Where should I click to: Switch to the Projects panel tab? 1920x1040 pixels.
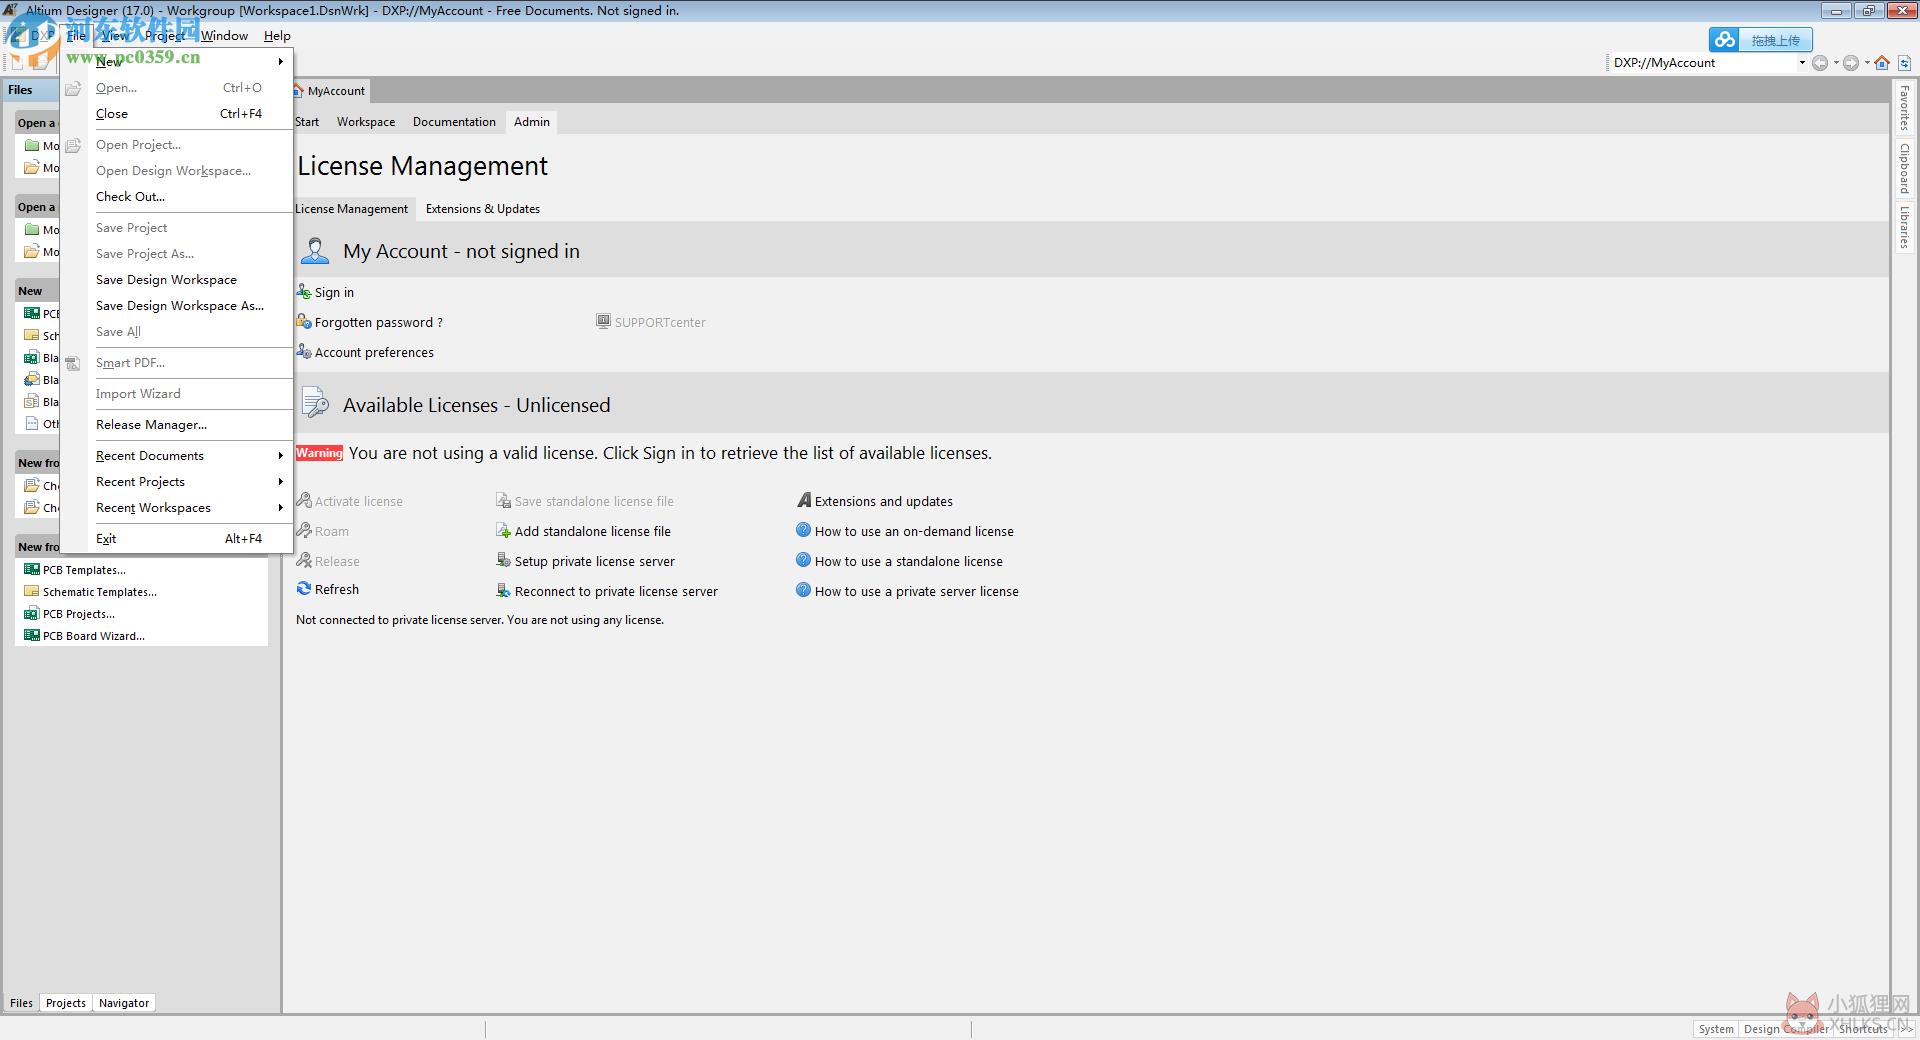66,1003
